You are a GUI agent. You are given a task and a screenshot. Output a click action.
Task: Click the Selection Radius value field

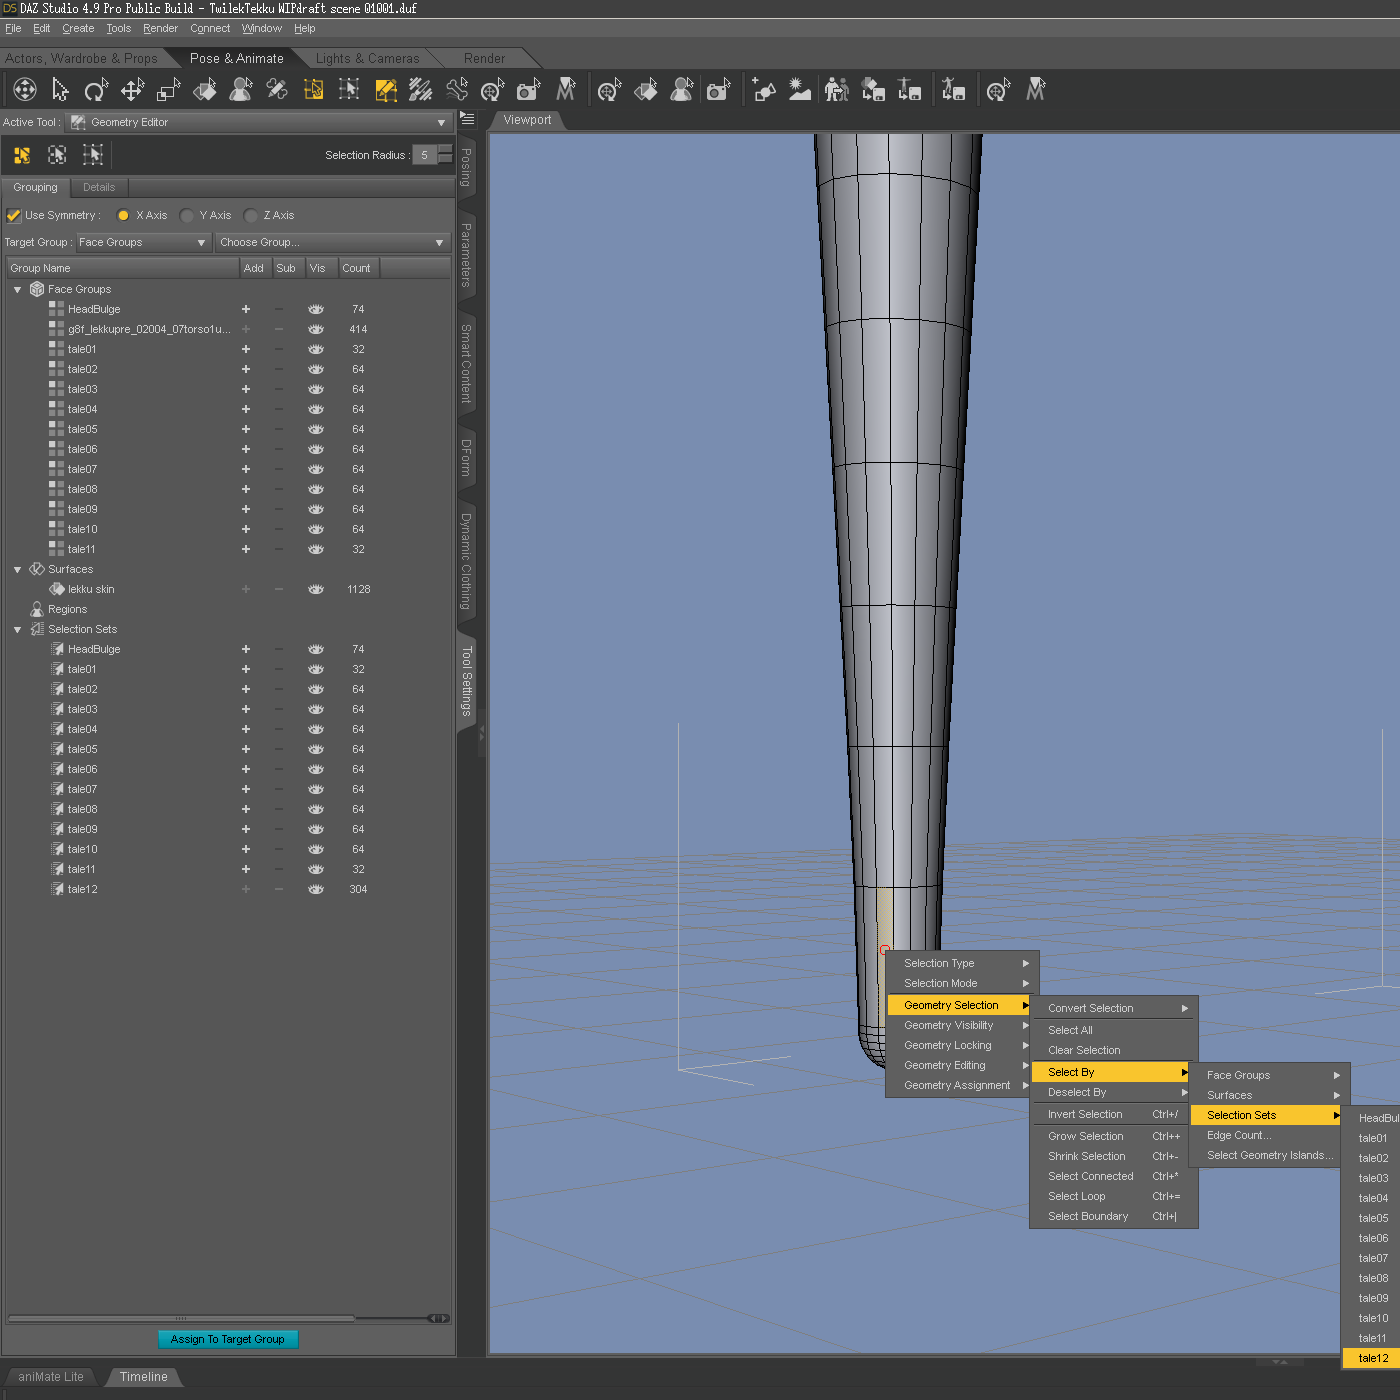pyautogui.click(x=424, y=155)
